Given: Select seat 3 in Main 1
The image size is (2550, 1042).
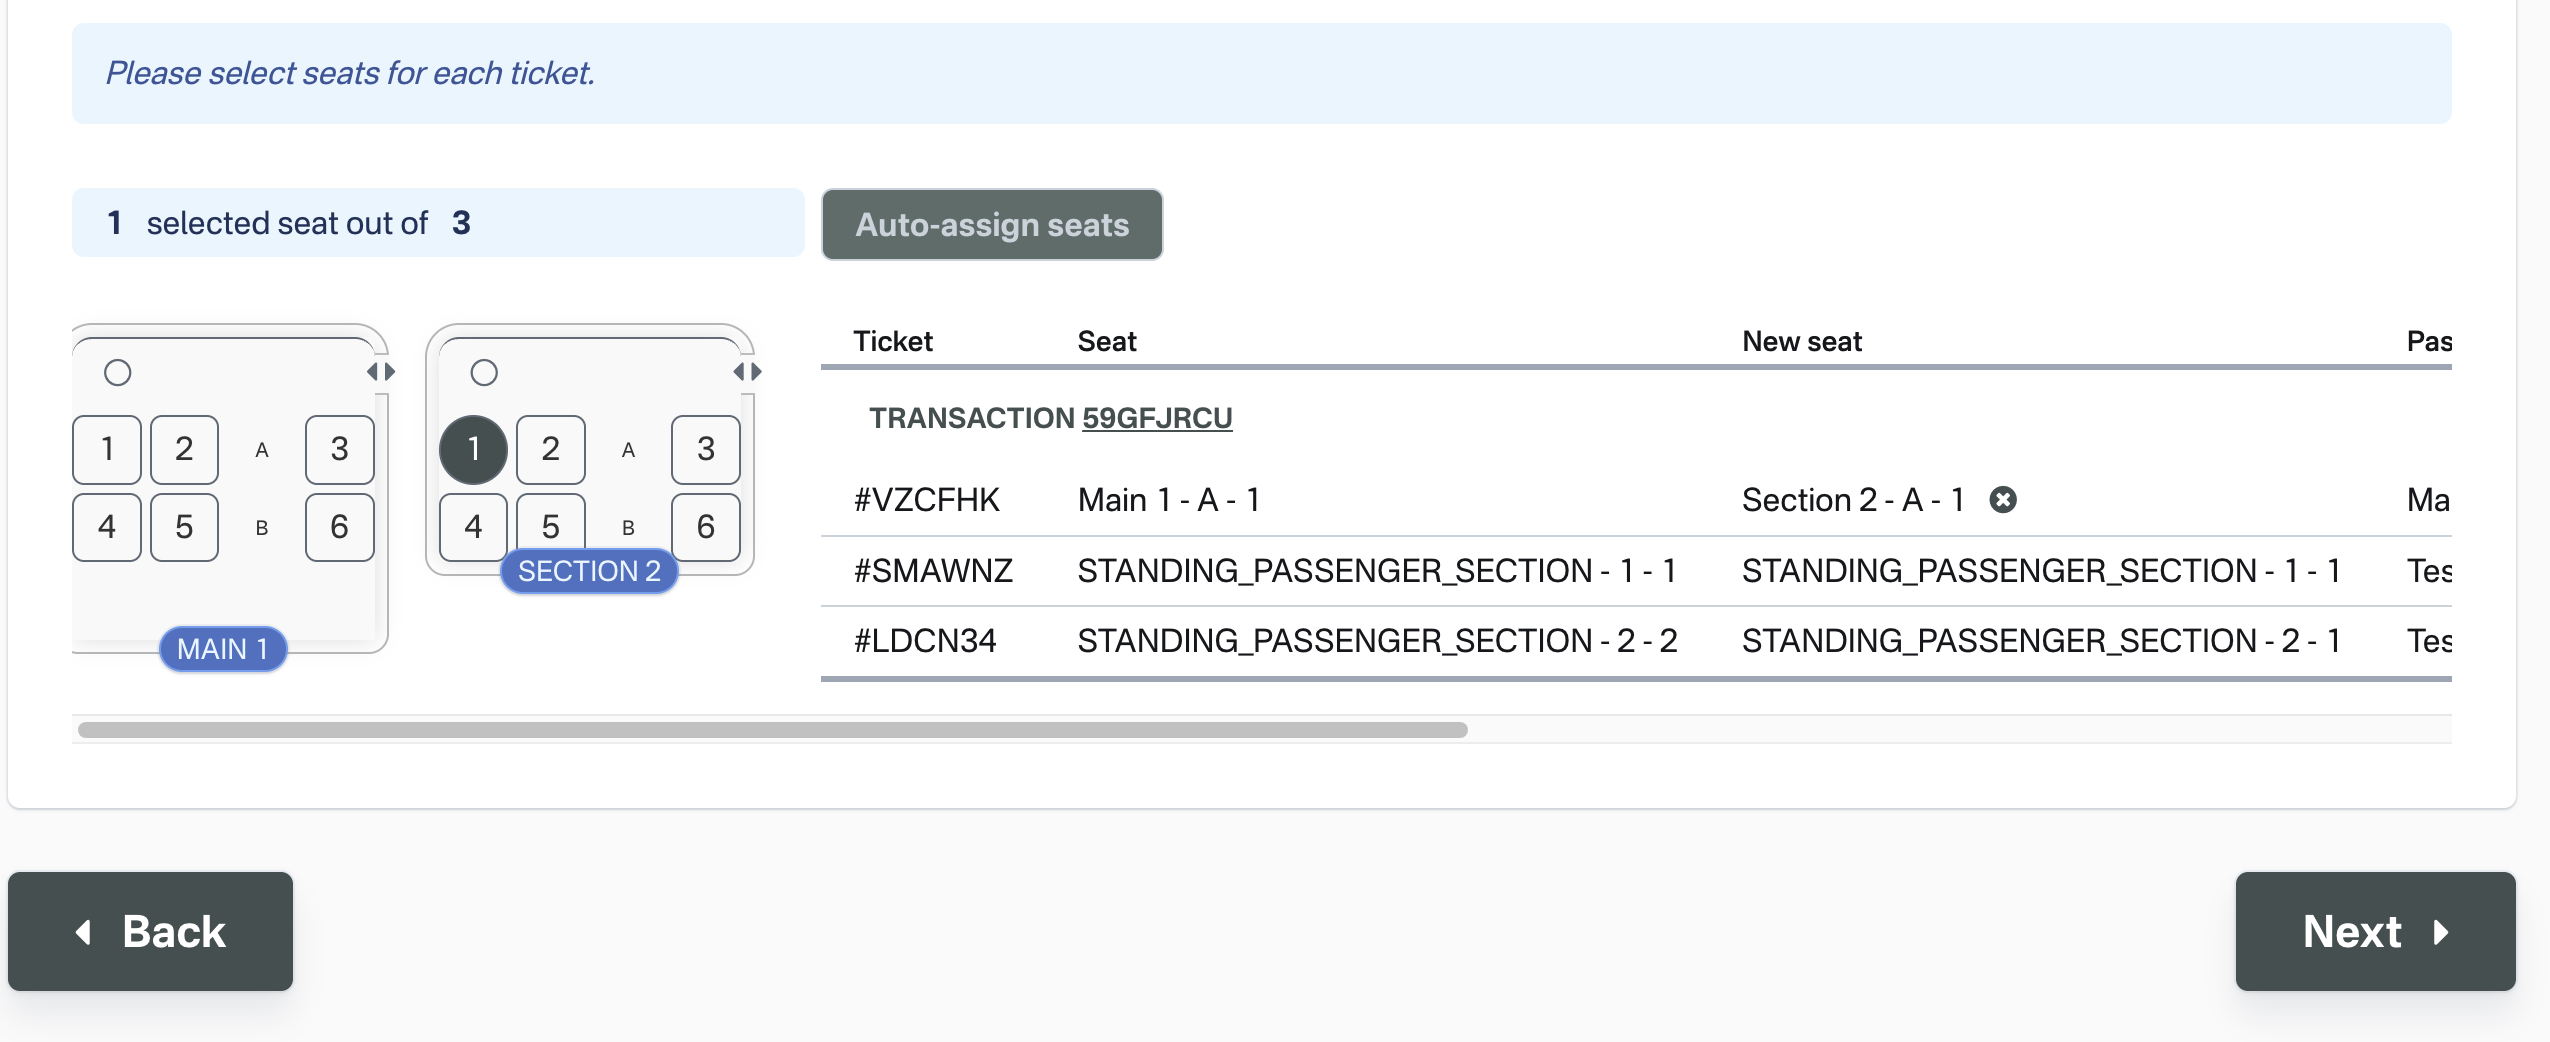Looking at the screenshot, I should (x=339, y=449).
